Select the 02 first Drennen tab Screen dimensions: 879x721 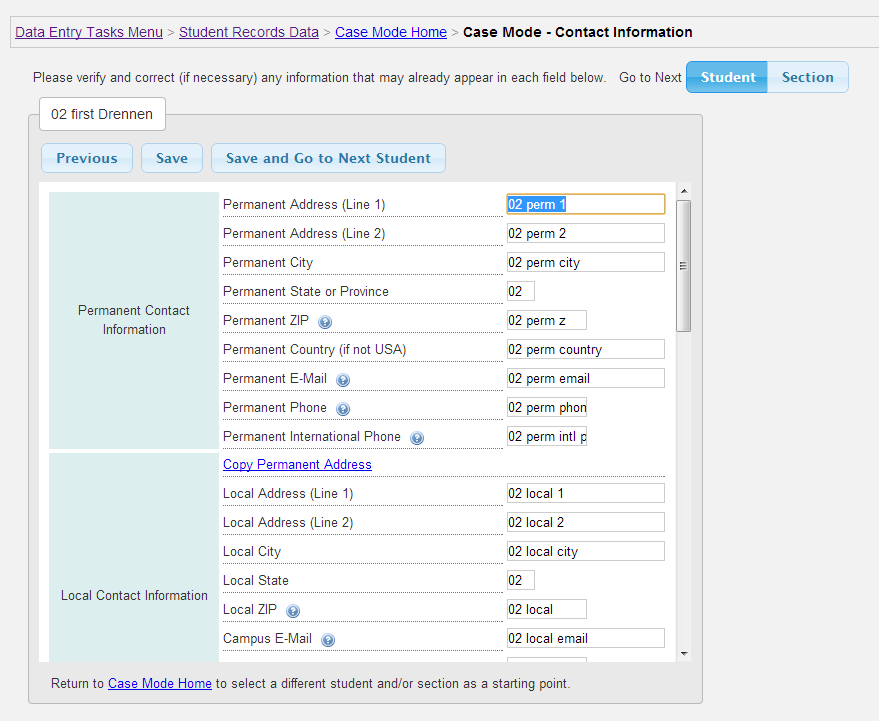(x=102, y=114)
